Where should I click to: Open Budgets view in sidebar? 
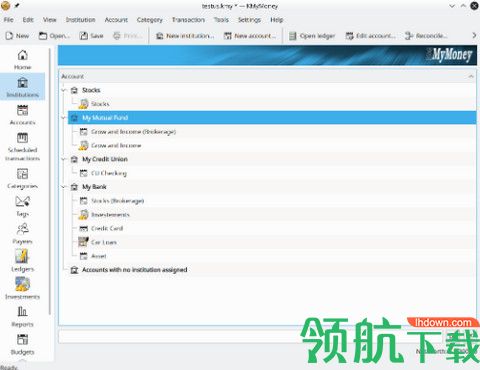(x=22, y=344)
